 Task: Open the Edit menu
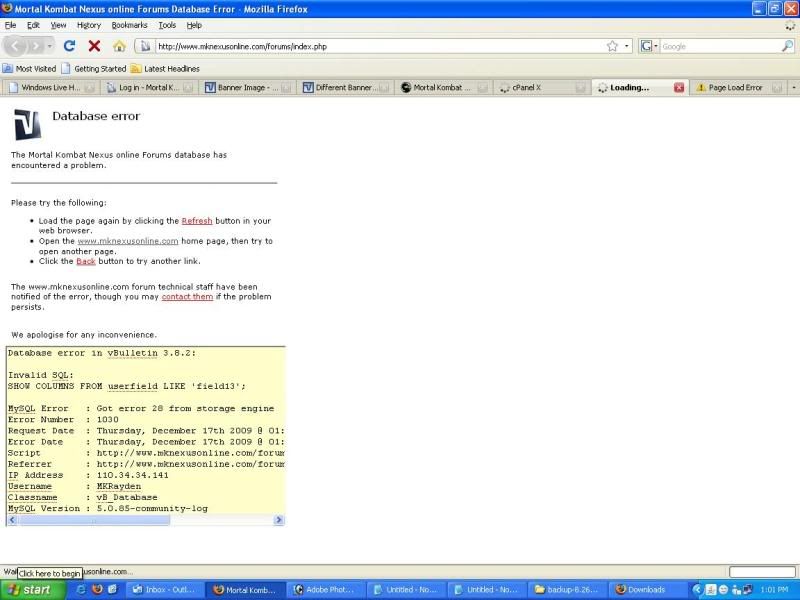[33, 25]
